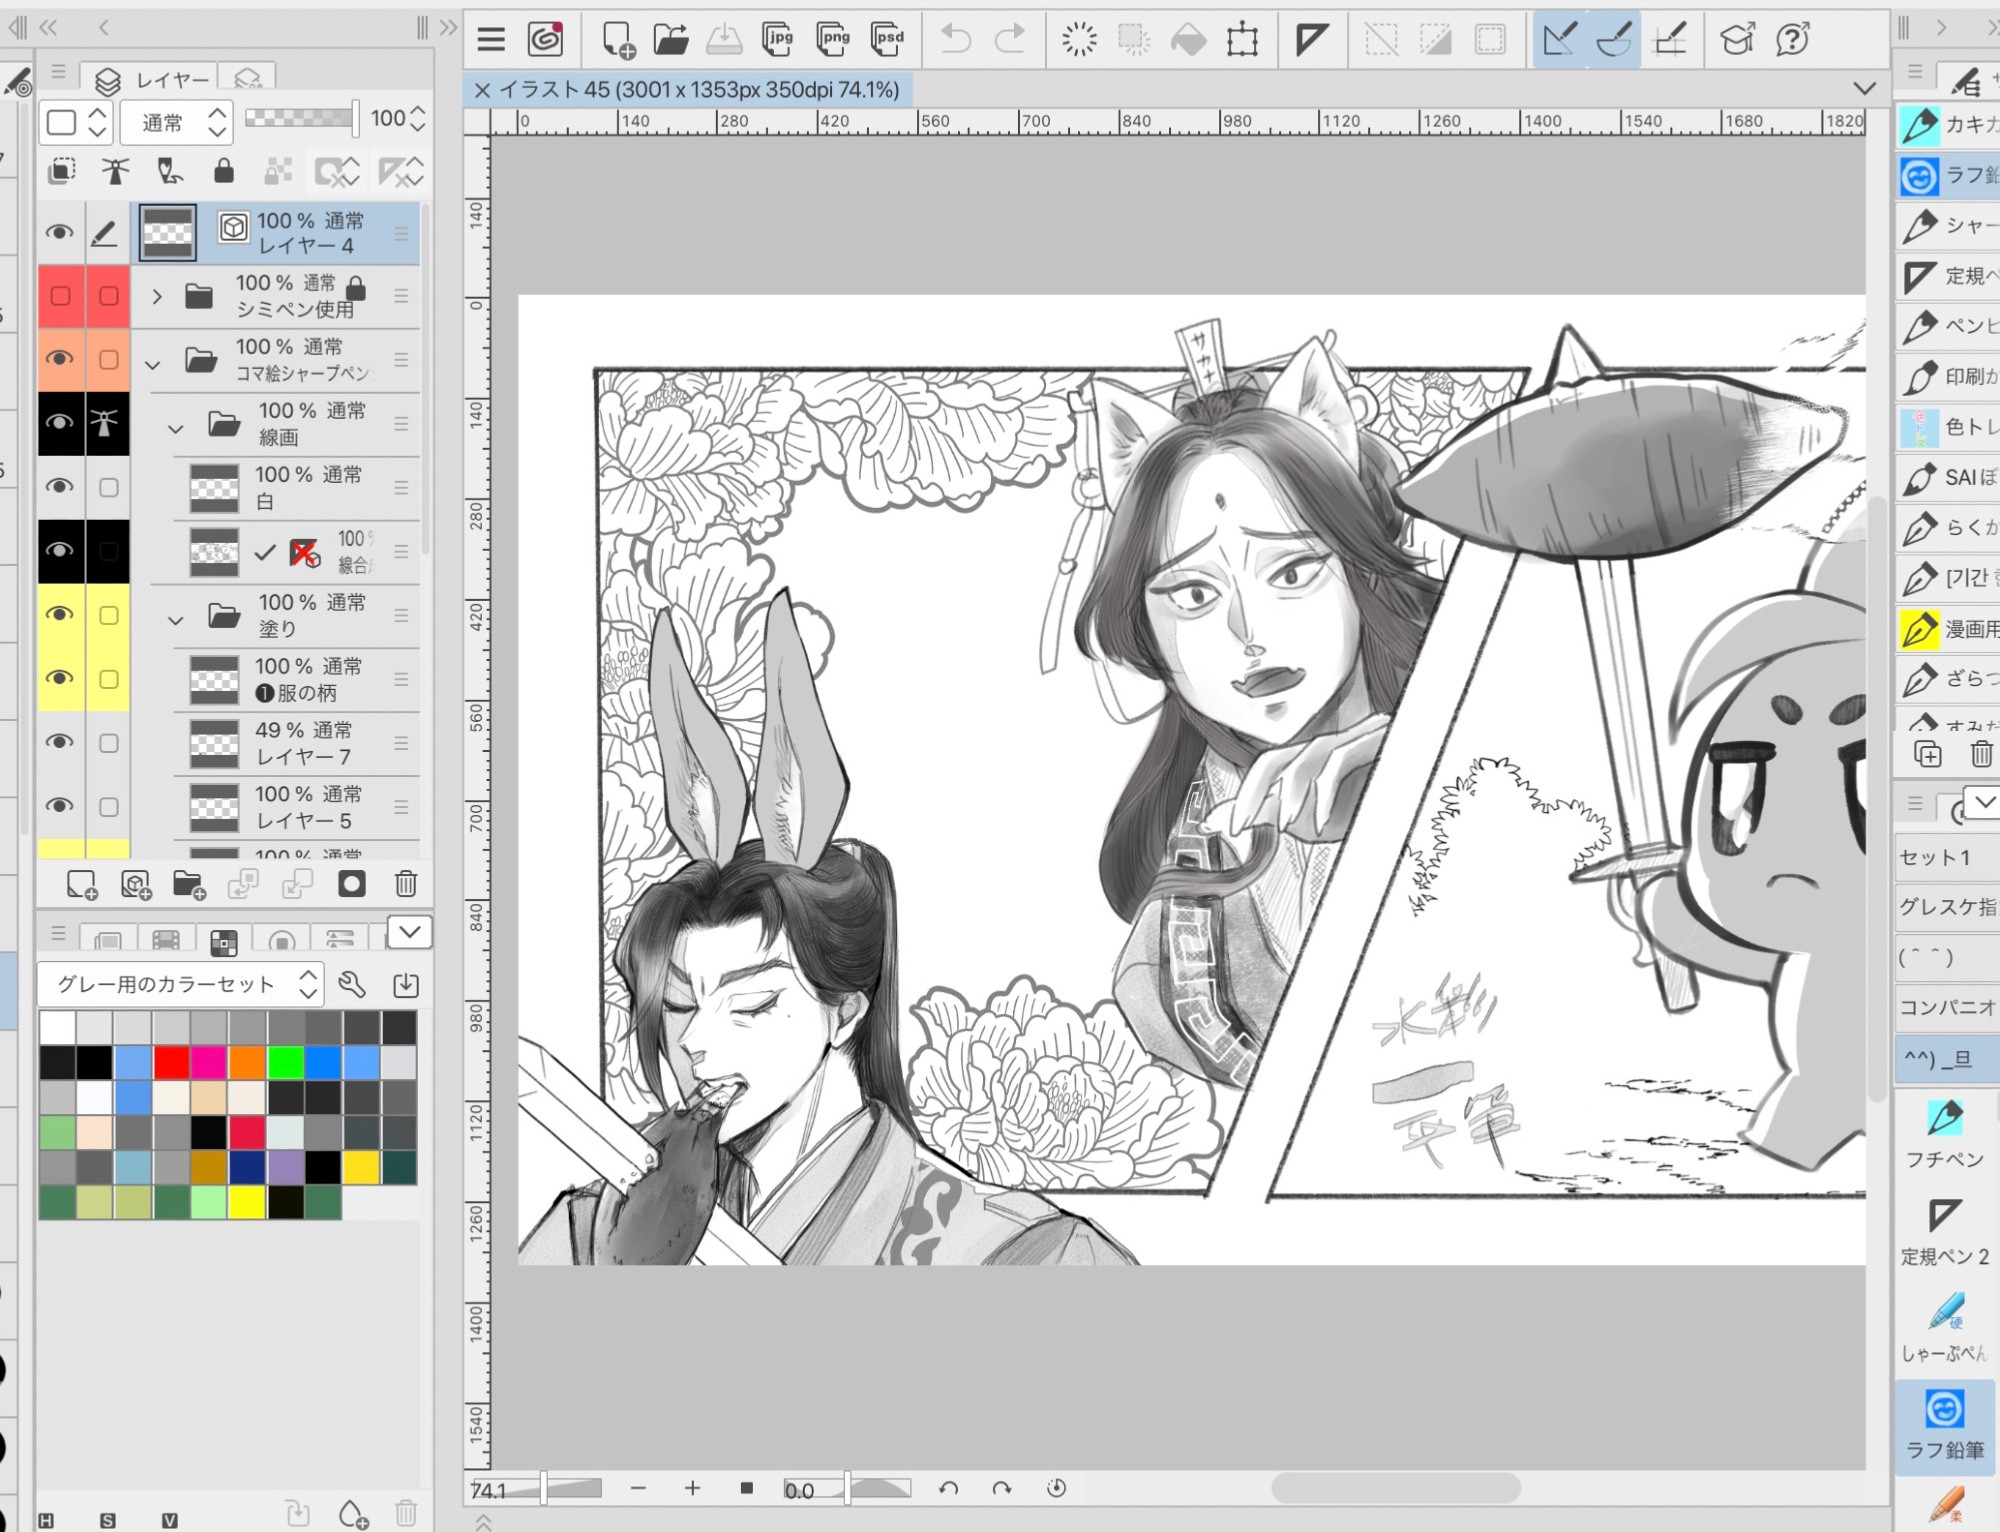Screen dimensions: 2000x1532
Task: Open blending mode 通常 dropdown
Action: tap(177, 122)
